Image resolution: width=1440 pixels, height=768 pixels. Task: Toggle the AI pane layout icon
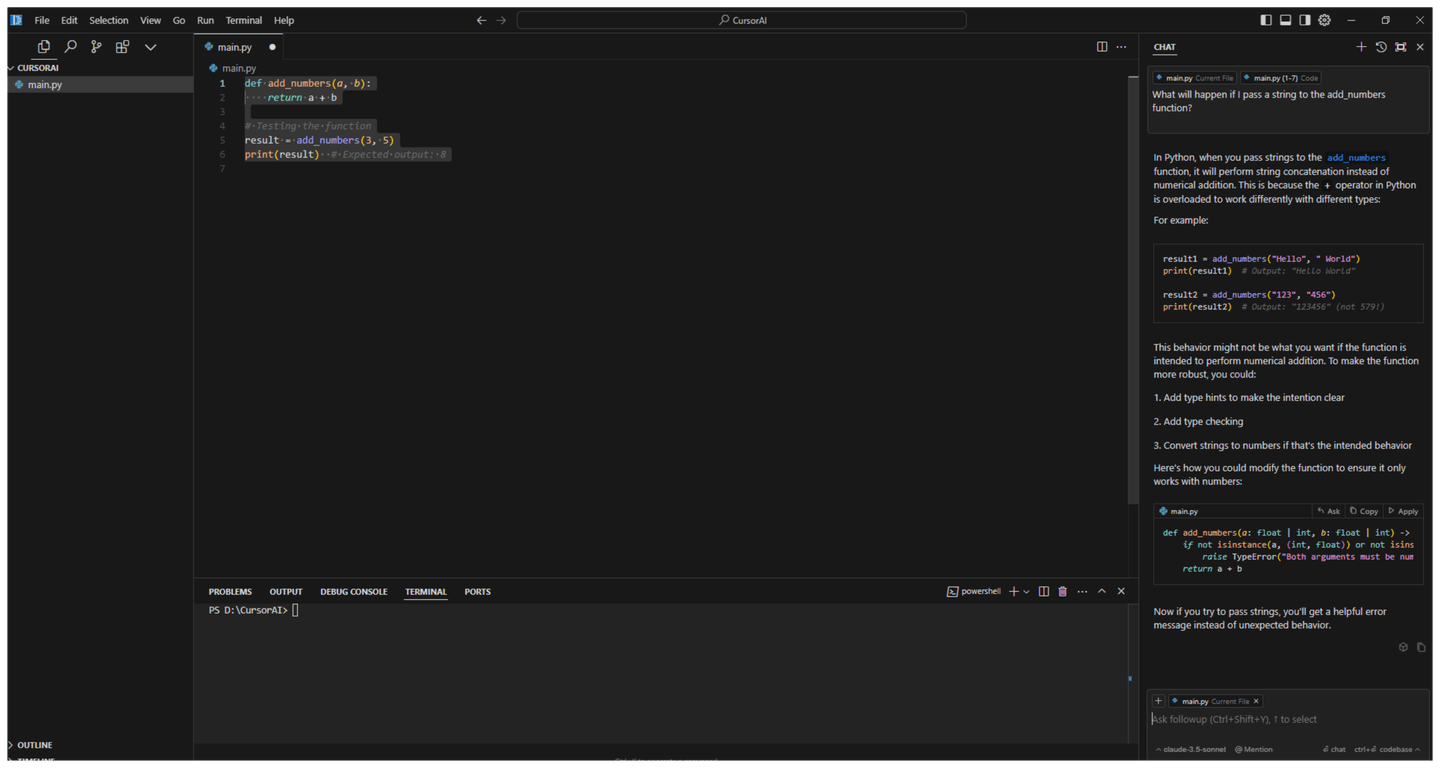click(x=1305, y=20)
